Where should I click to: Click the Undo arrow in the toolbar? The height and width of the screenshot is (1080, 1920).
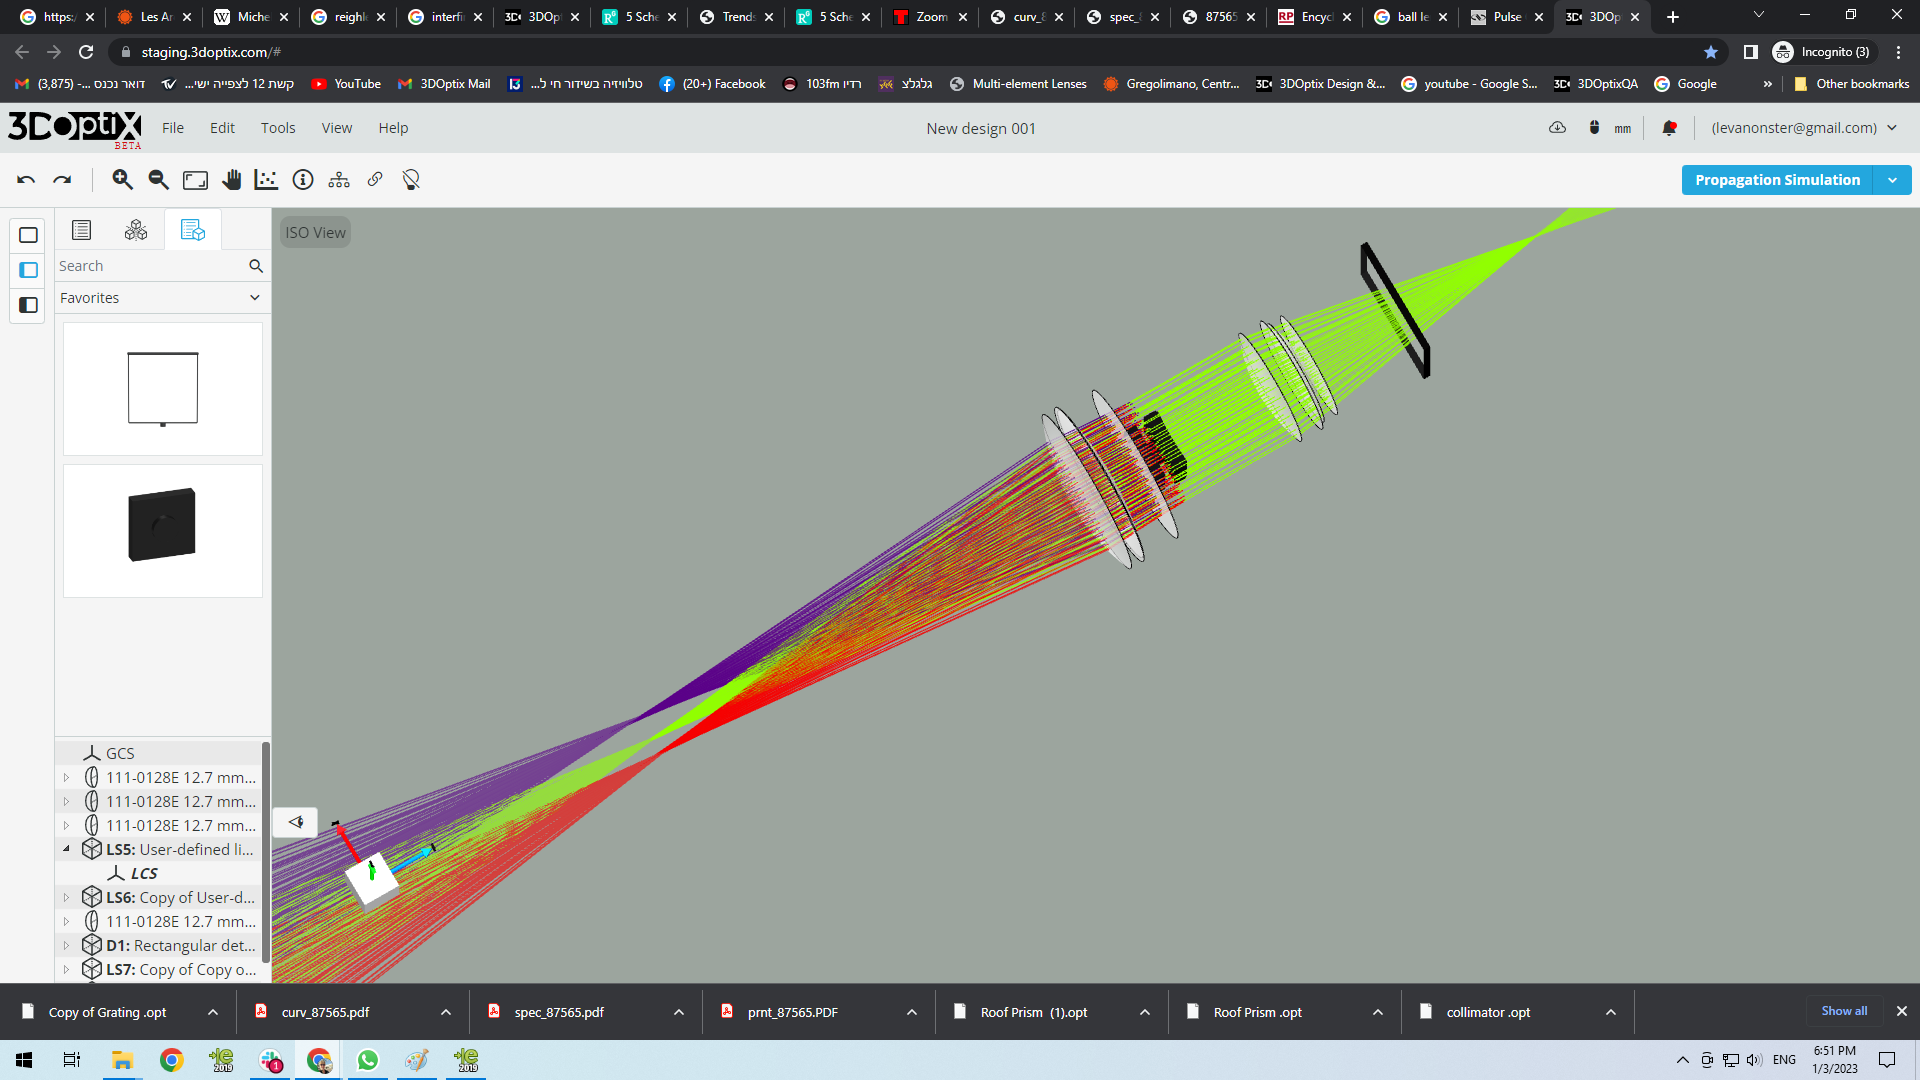[25, 179]
